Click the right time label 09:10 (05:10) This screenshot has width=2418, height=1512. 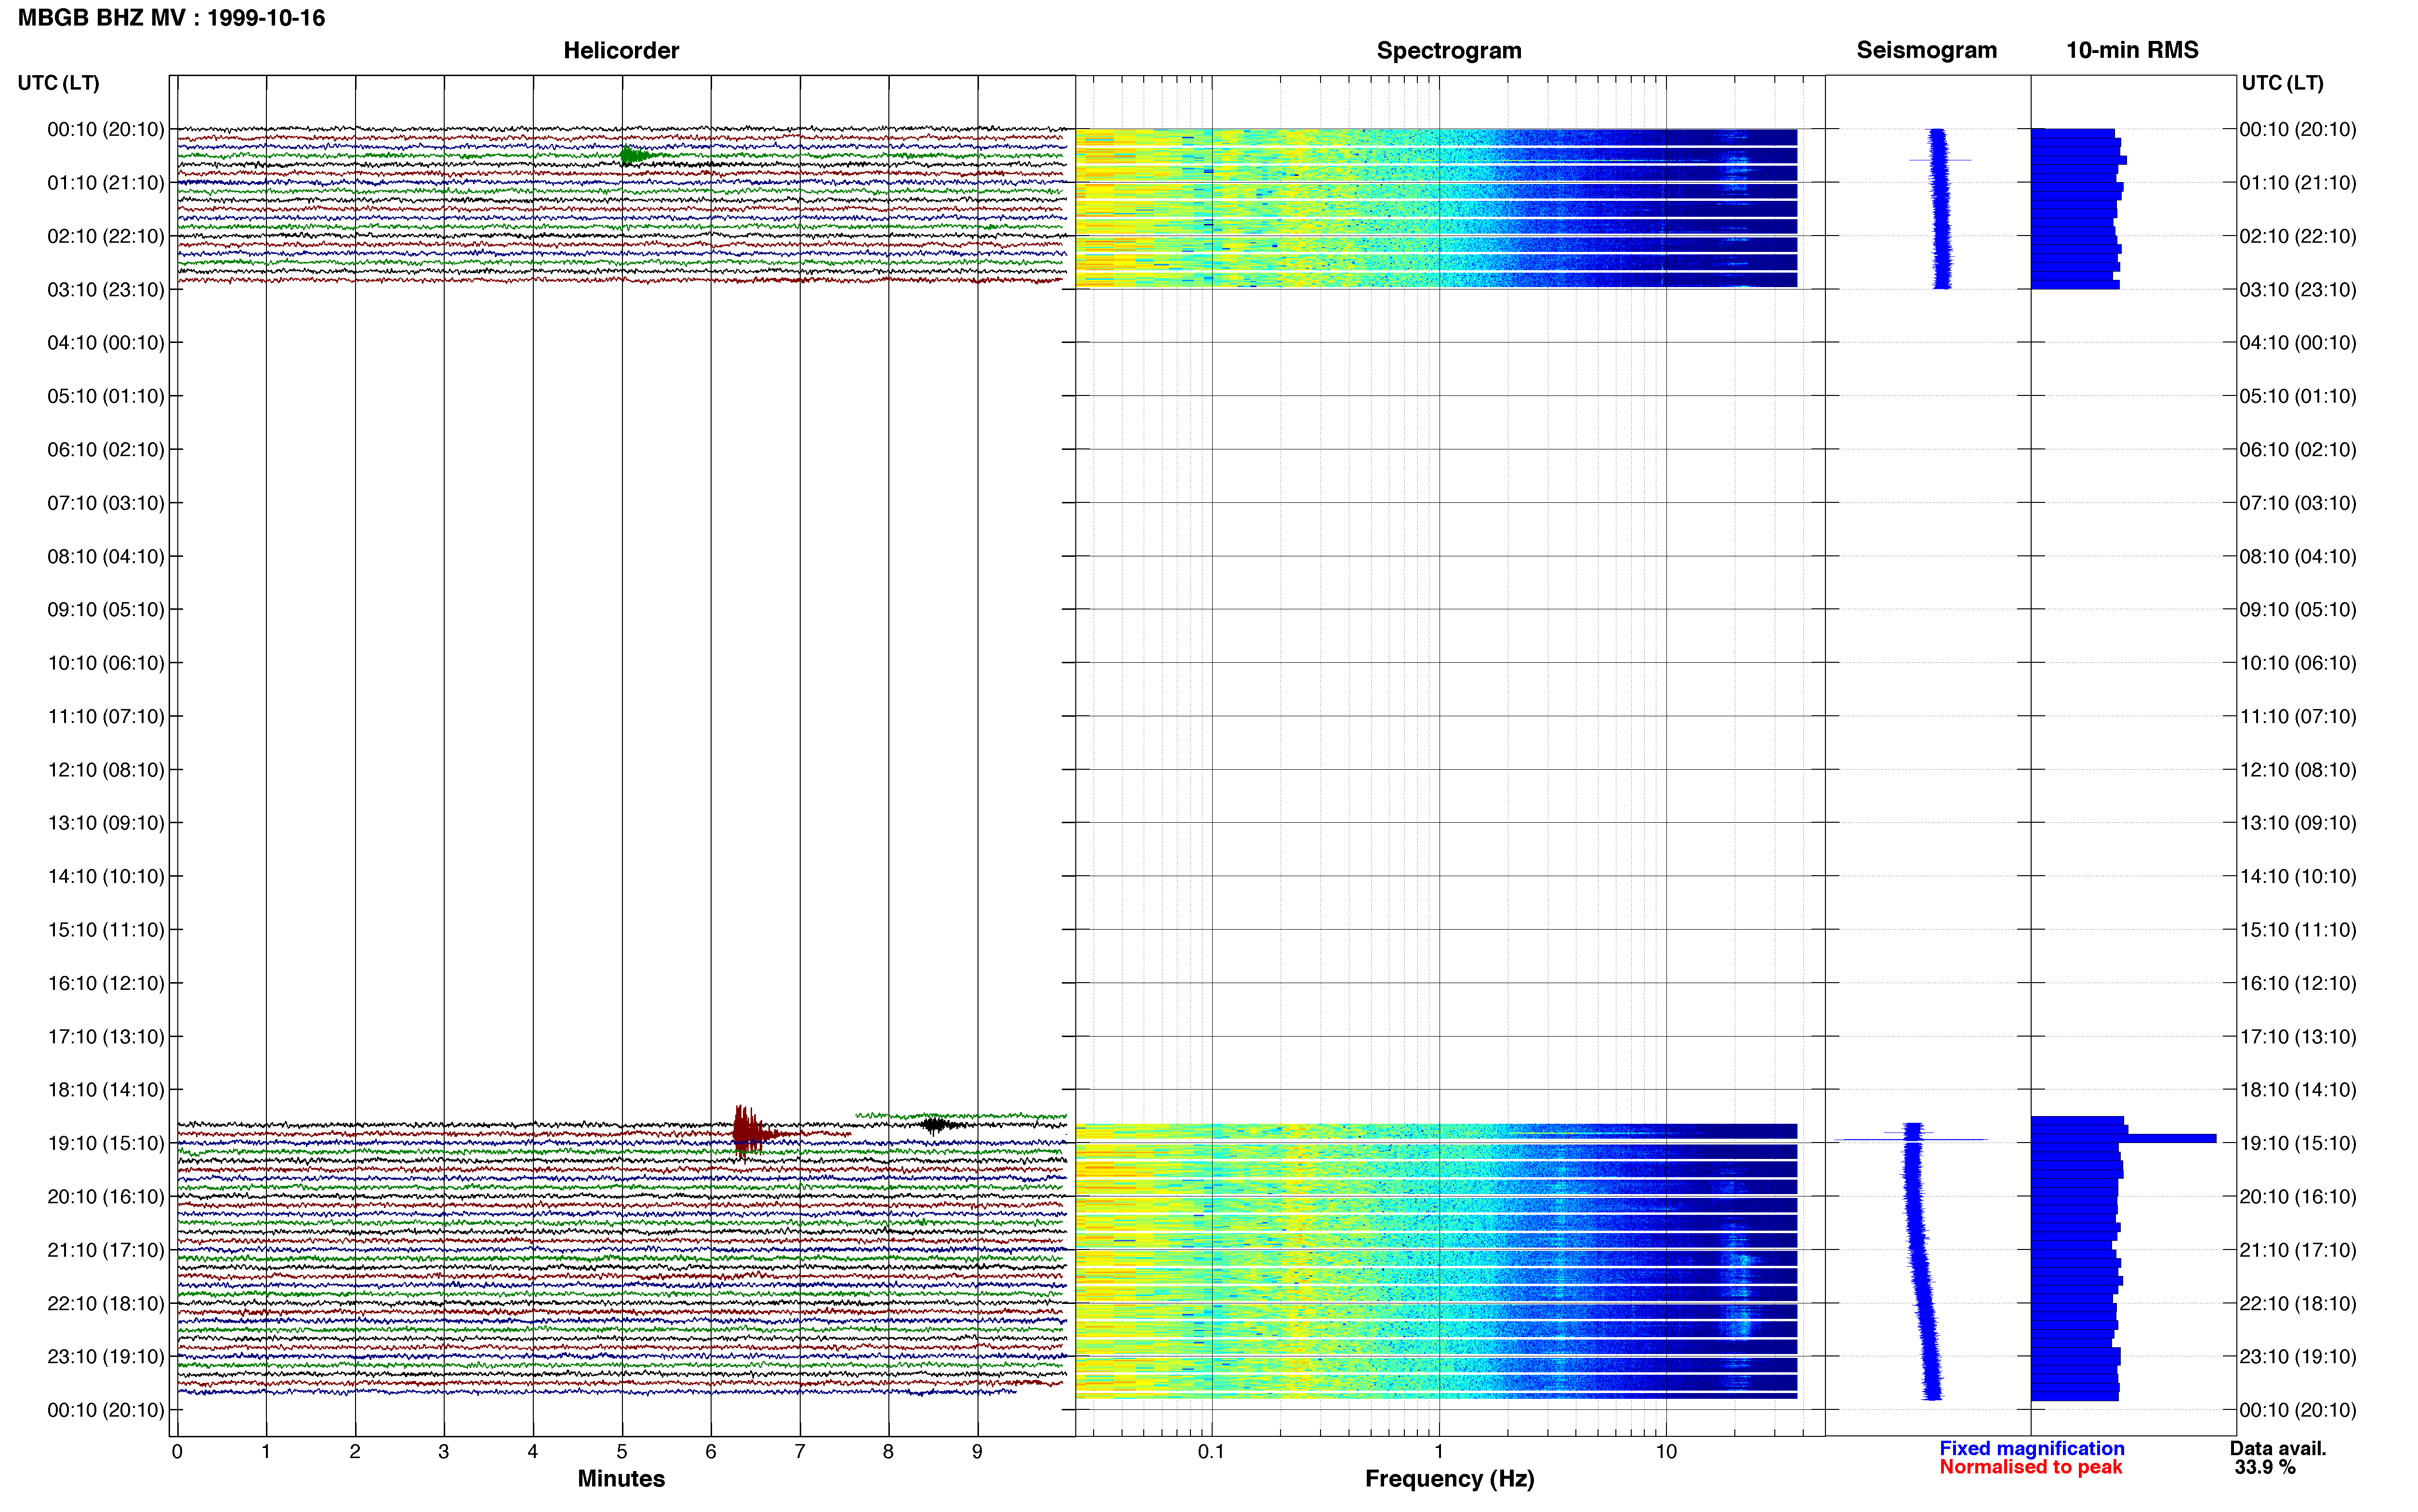(x=2297, y=610)
